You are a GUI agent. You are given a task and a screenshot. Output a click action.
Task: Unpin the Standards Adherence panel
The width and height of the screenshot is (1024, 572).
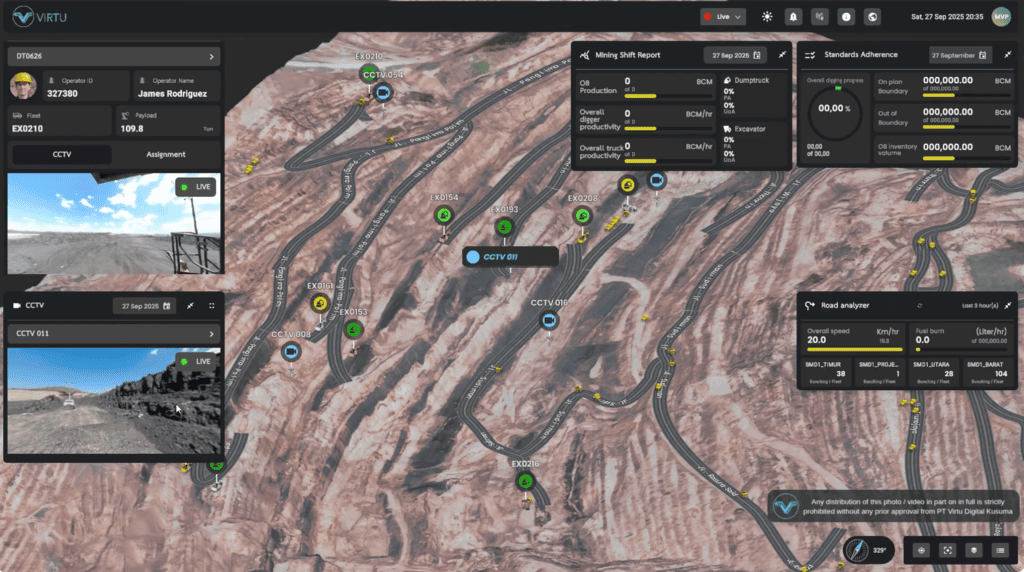click(1008, 55)
